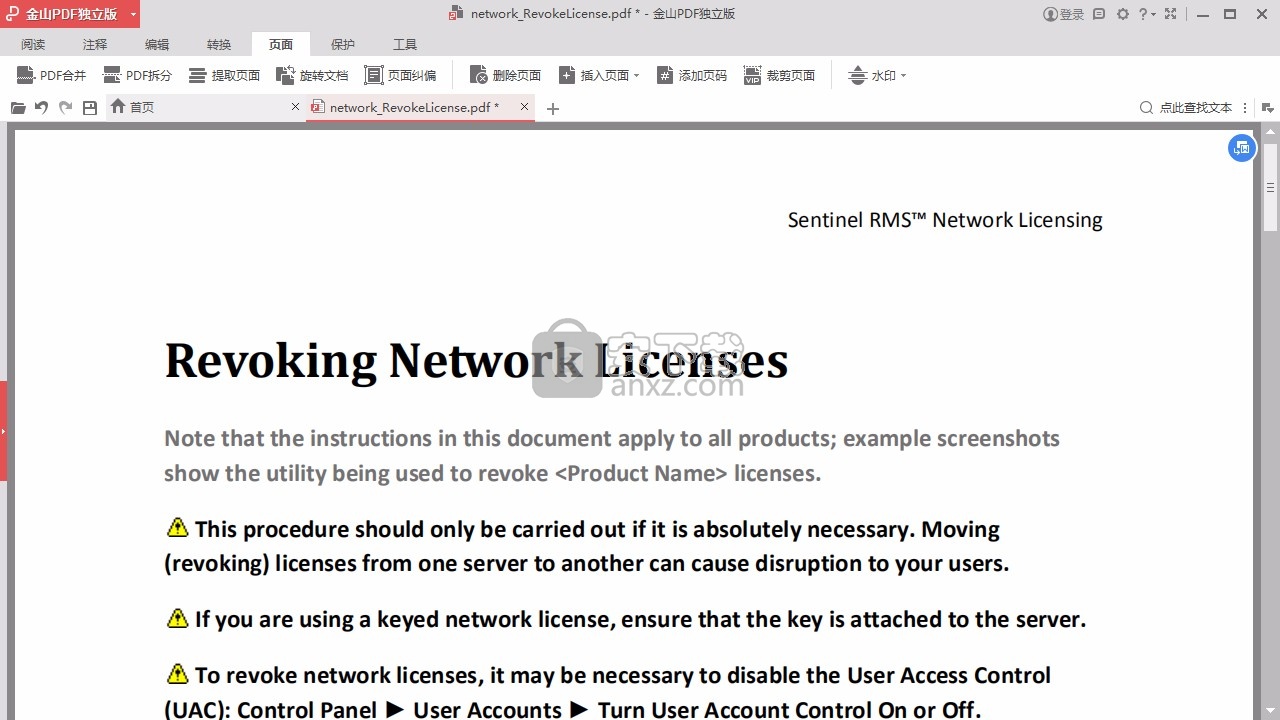
Task: Expand the red left side panel handle
Action: click(x=4, y=431)
